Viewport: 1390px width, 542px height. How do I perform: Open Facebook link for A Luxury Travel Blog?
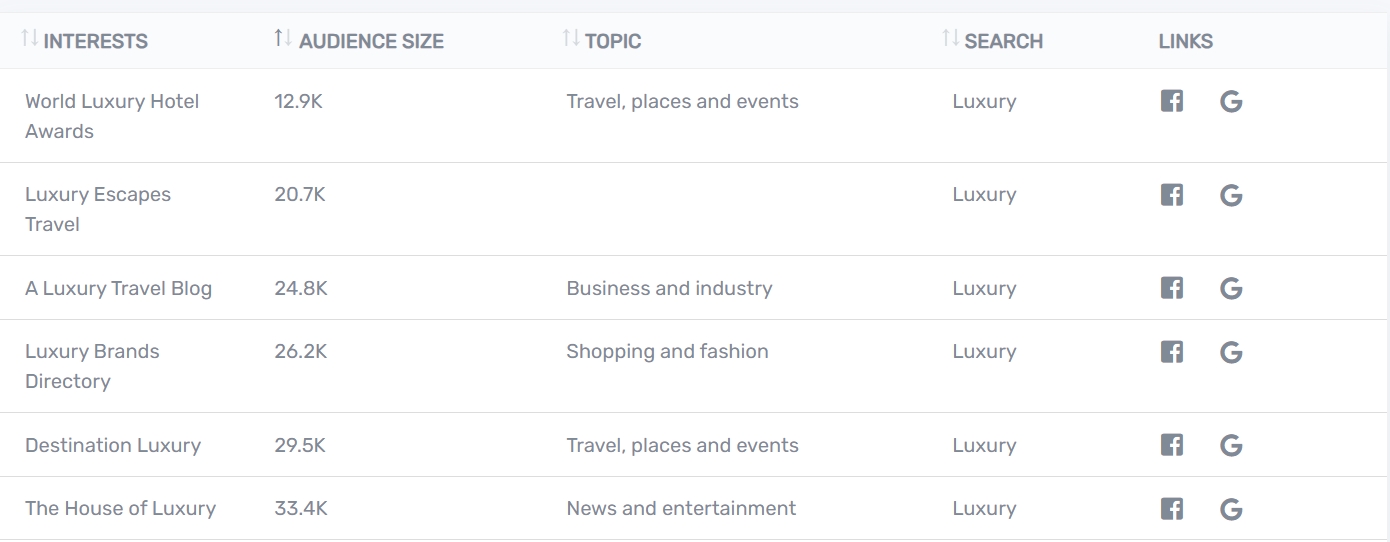coord(1172,288)
